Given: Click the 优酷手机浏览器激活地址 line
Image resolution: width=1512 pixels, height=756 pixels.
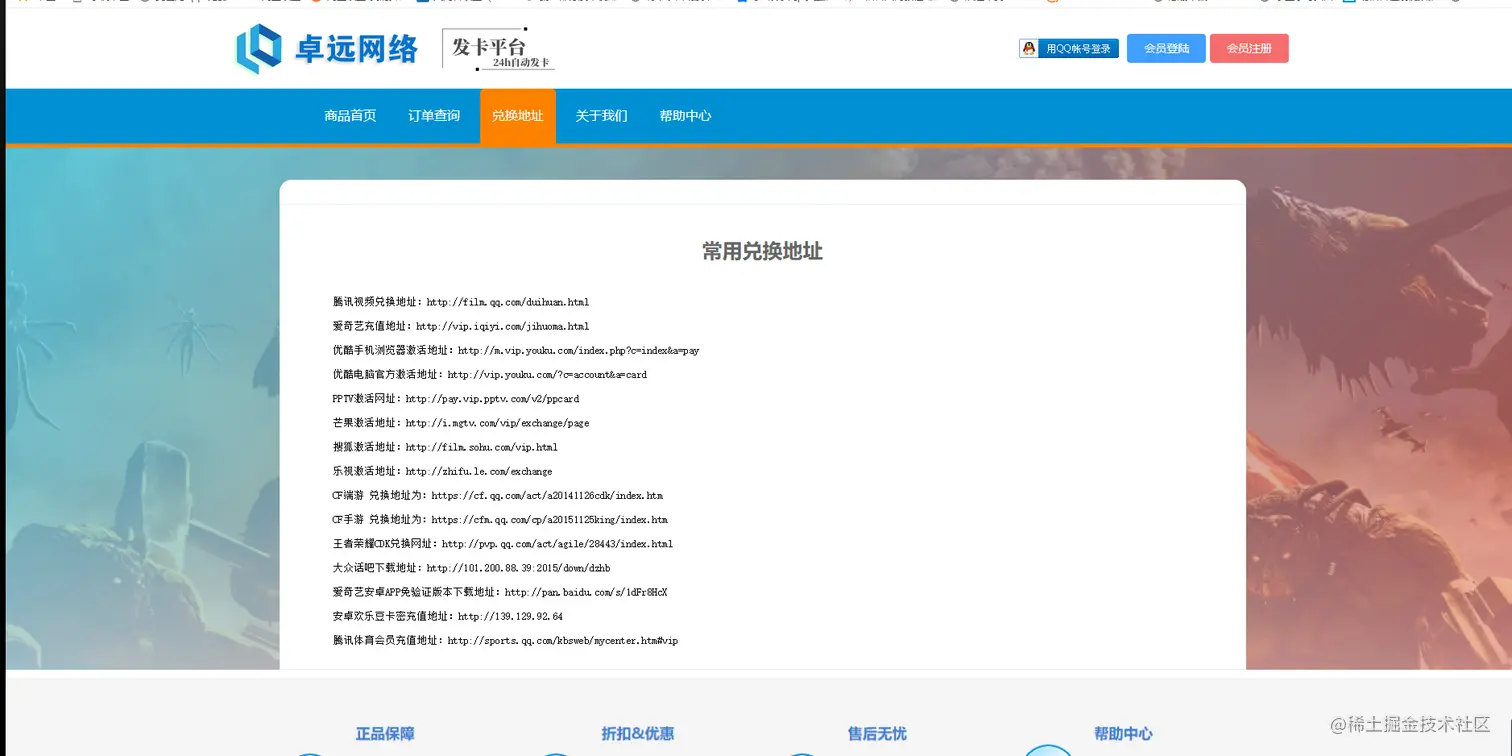Looking at the screenshot, I should [516, 351].
